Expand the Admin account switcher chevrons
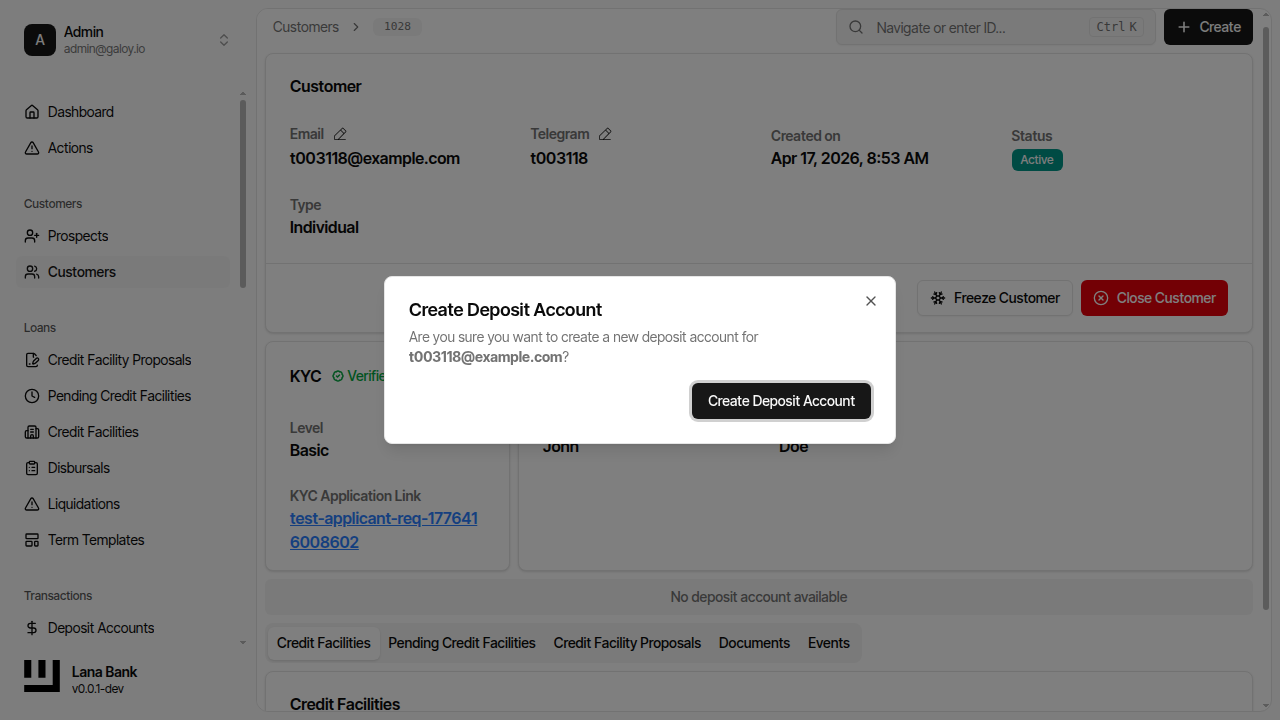1280x720 pixels. point(224,40)
